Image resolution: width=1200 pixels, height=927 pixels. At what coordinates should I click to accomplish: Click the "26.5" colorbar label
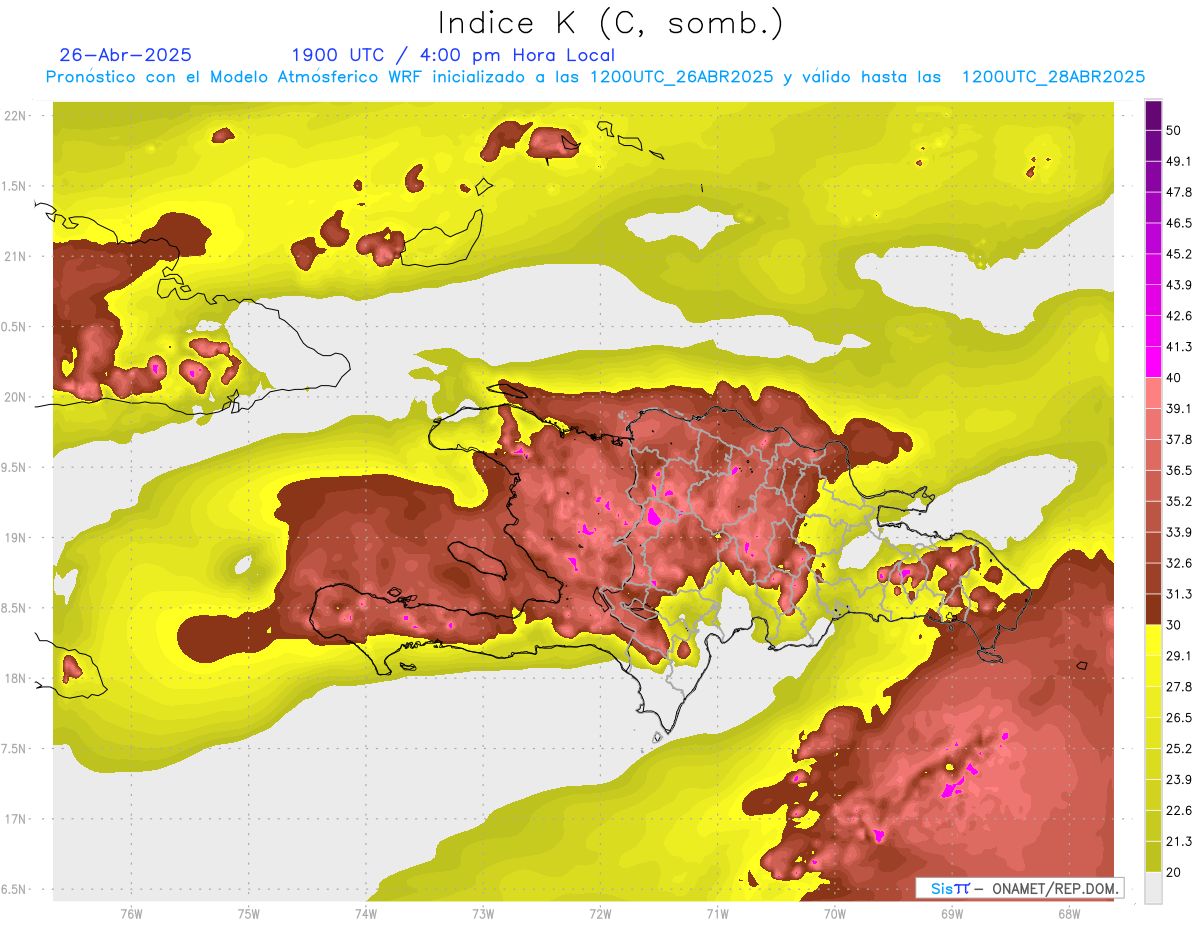tap(1179, 717)
